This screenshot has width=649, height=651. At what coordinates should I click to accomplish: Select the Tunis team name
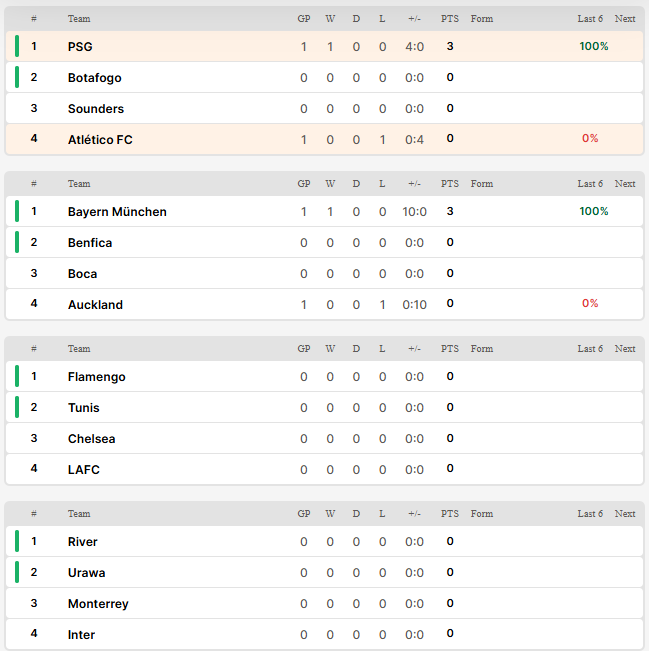click(x=84, y=408)
